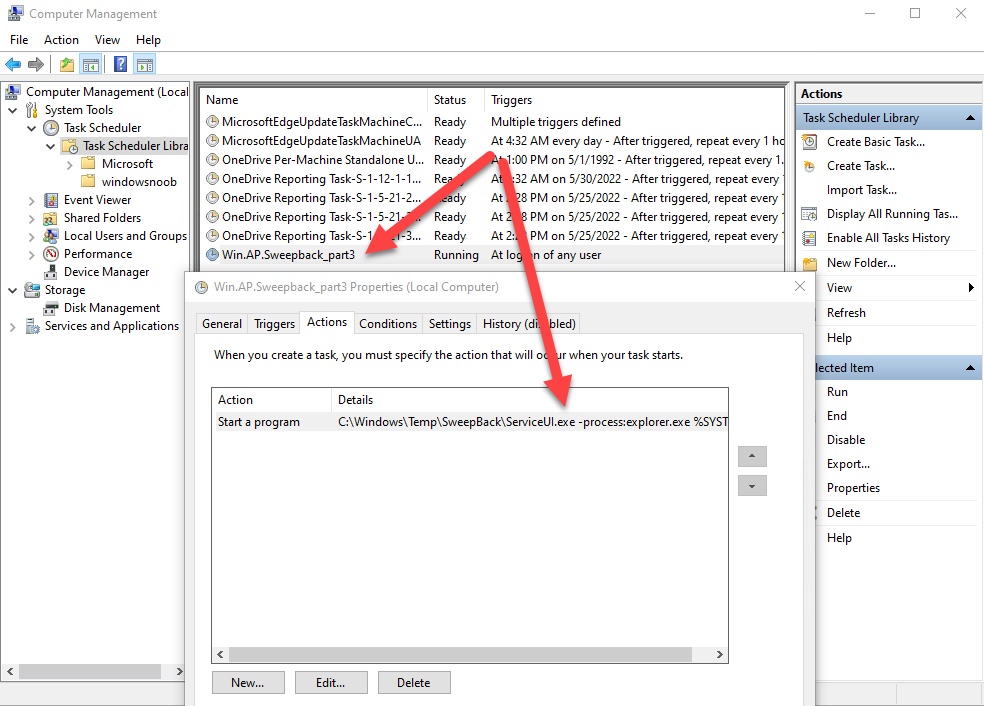
Task: Expand the Shared Folders node
Action: [31, 219]
